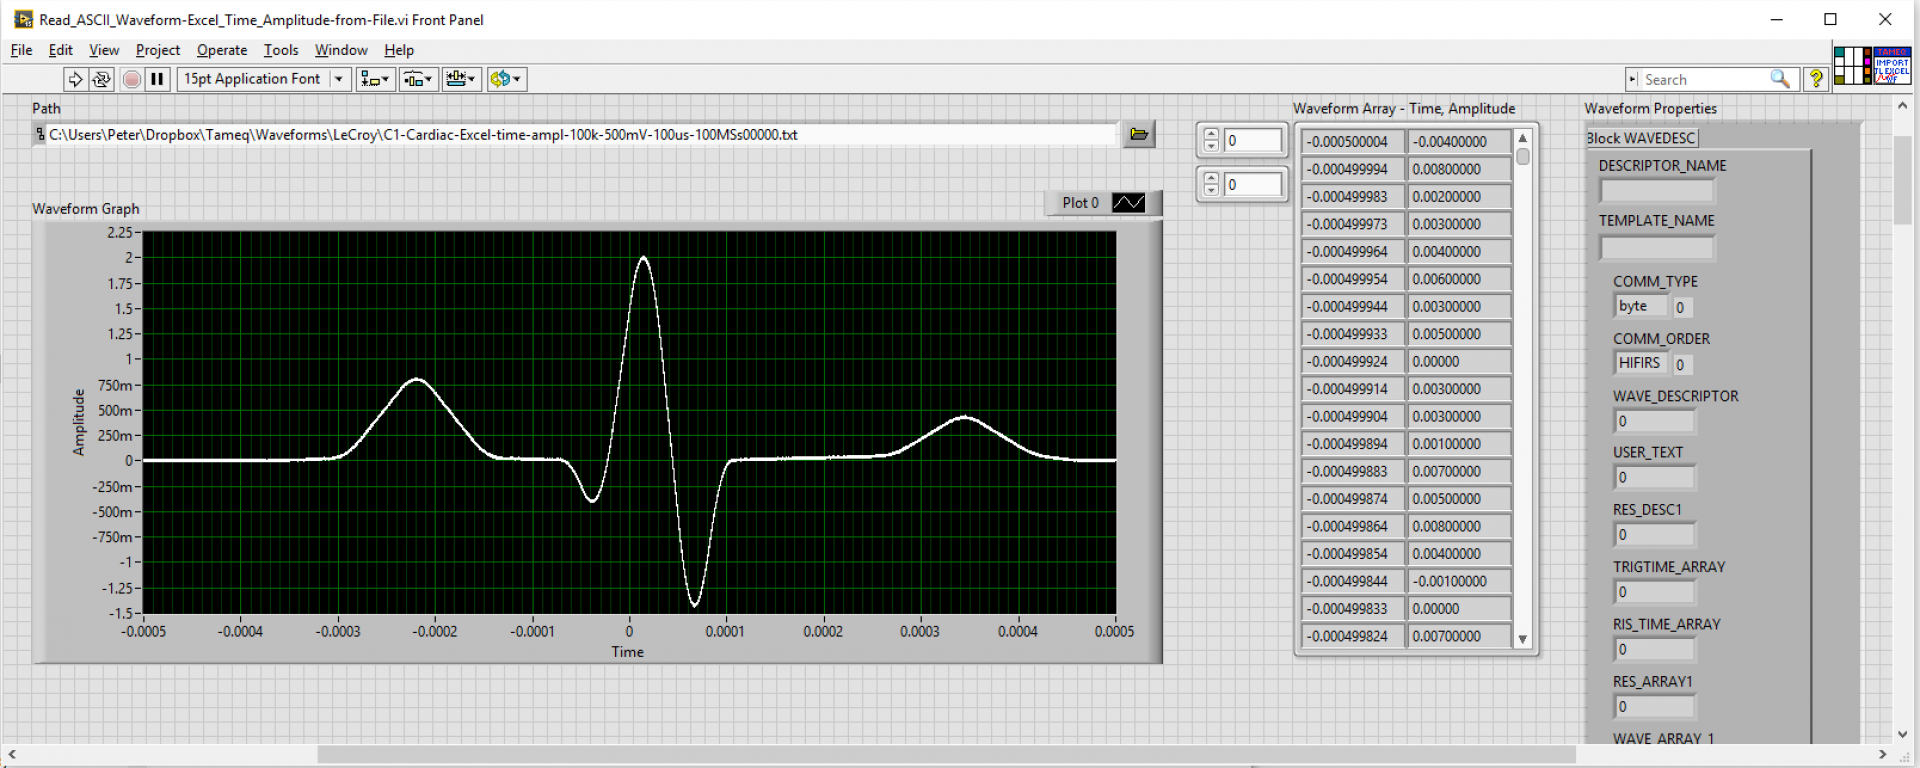The height and width of the screenshot is (768, 1920).
Task: Start Run Continuously mode
Action: 101,79
